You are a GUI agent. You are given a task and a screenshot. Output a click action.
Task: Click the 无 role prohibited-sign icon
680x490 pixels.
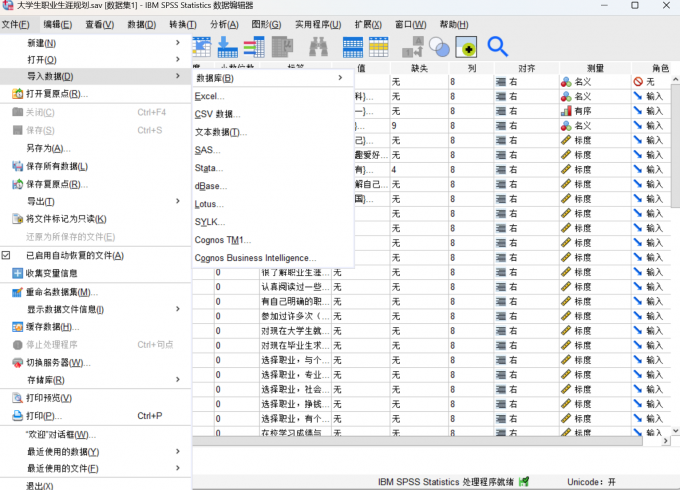[x=638, y=82]
